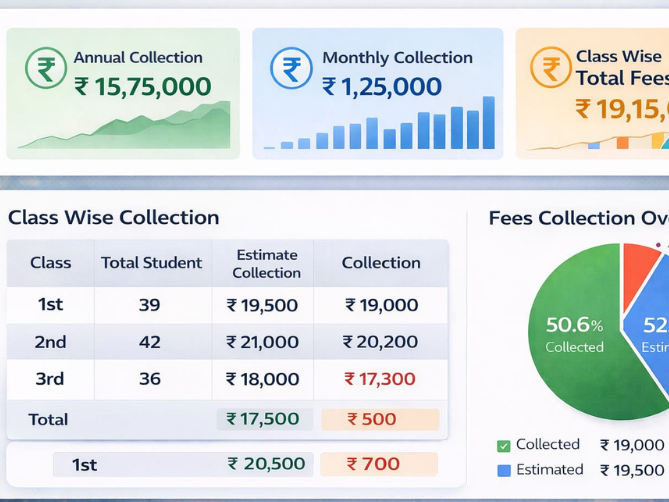669x502 pixels.
Task: Click the green ₹ 20,500 value
Action: [x=266, y=464]
